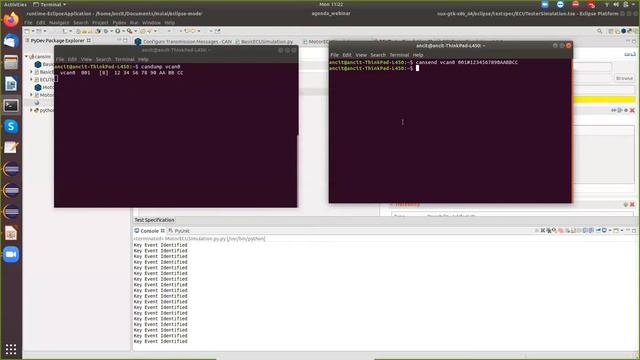Open Window menu in Eclipse

coord(151,22)
